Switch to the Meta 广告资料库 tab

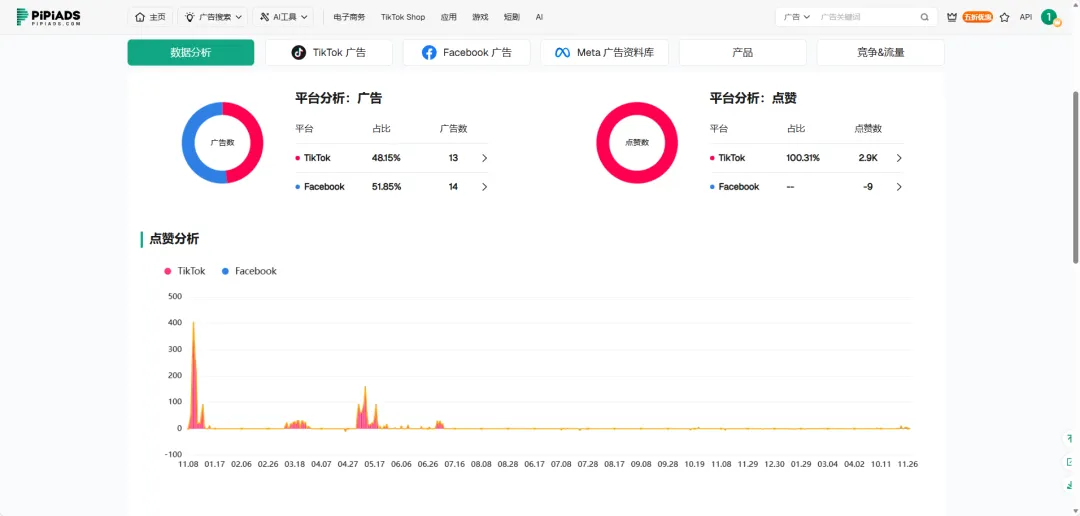tap(604, 52)
